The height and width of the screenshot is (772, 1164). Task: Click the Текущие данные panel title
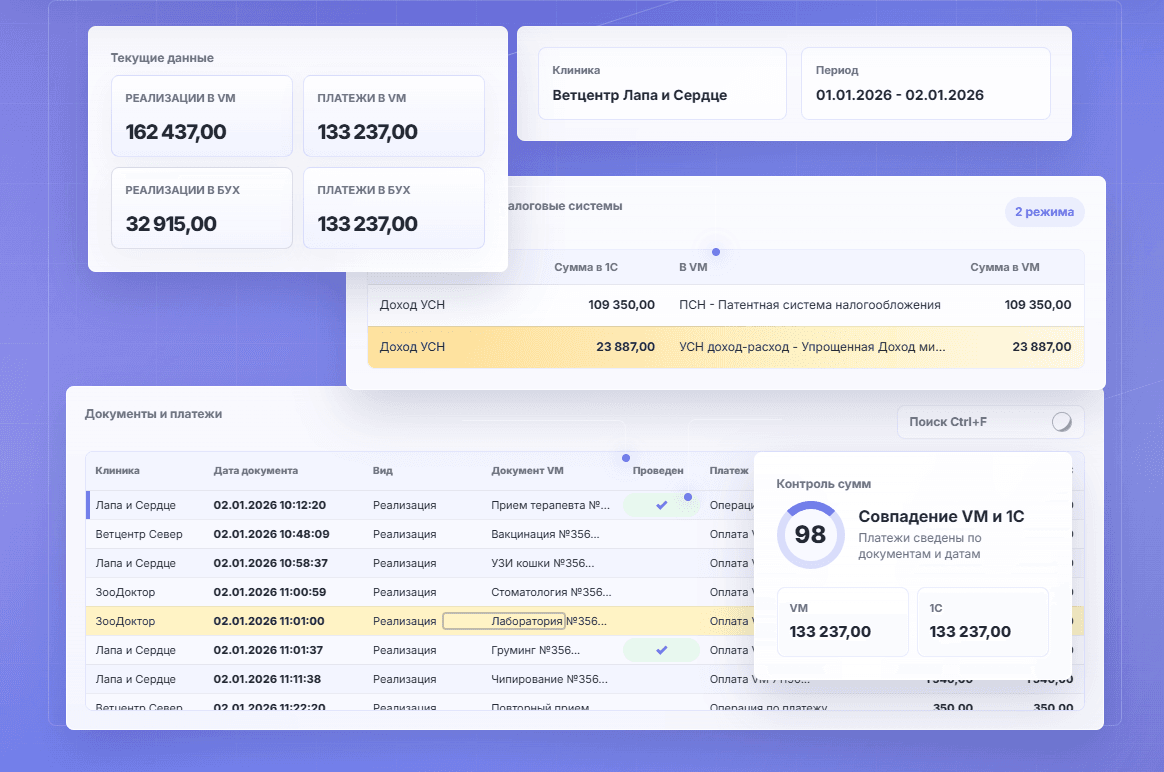pyautogui.click(x=162, y=58)
